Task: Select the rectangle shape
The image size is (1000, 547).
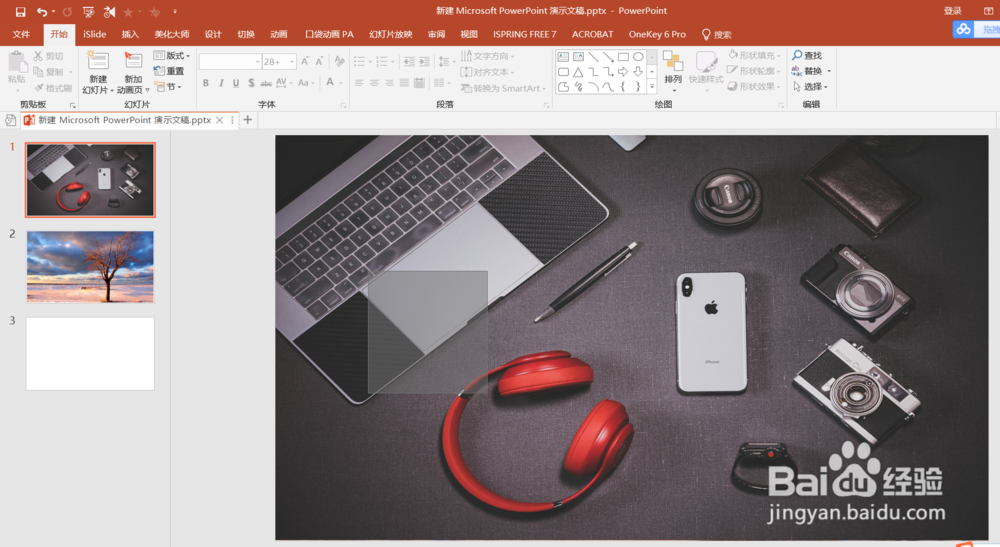Action: (622, 57)
